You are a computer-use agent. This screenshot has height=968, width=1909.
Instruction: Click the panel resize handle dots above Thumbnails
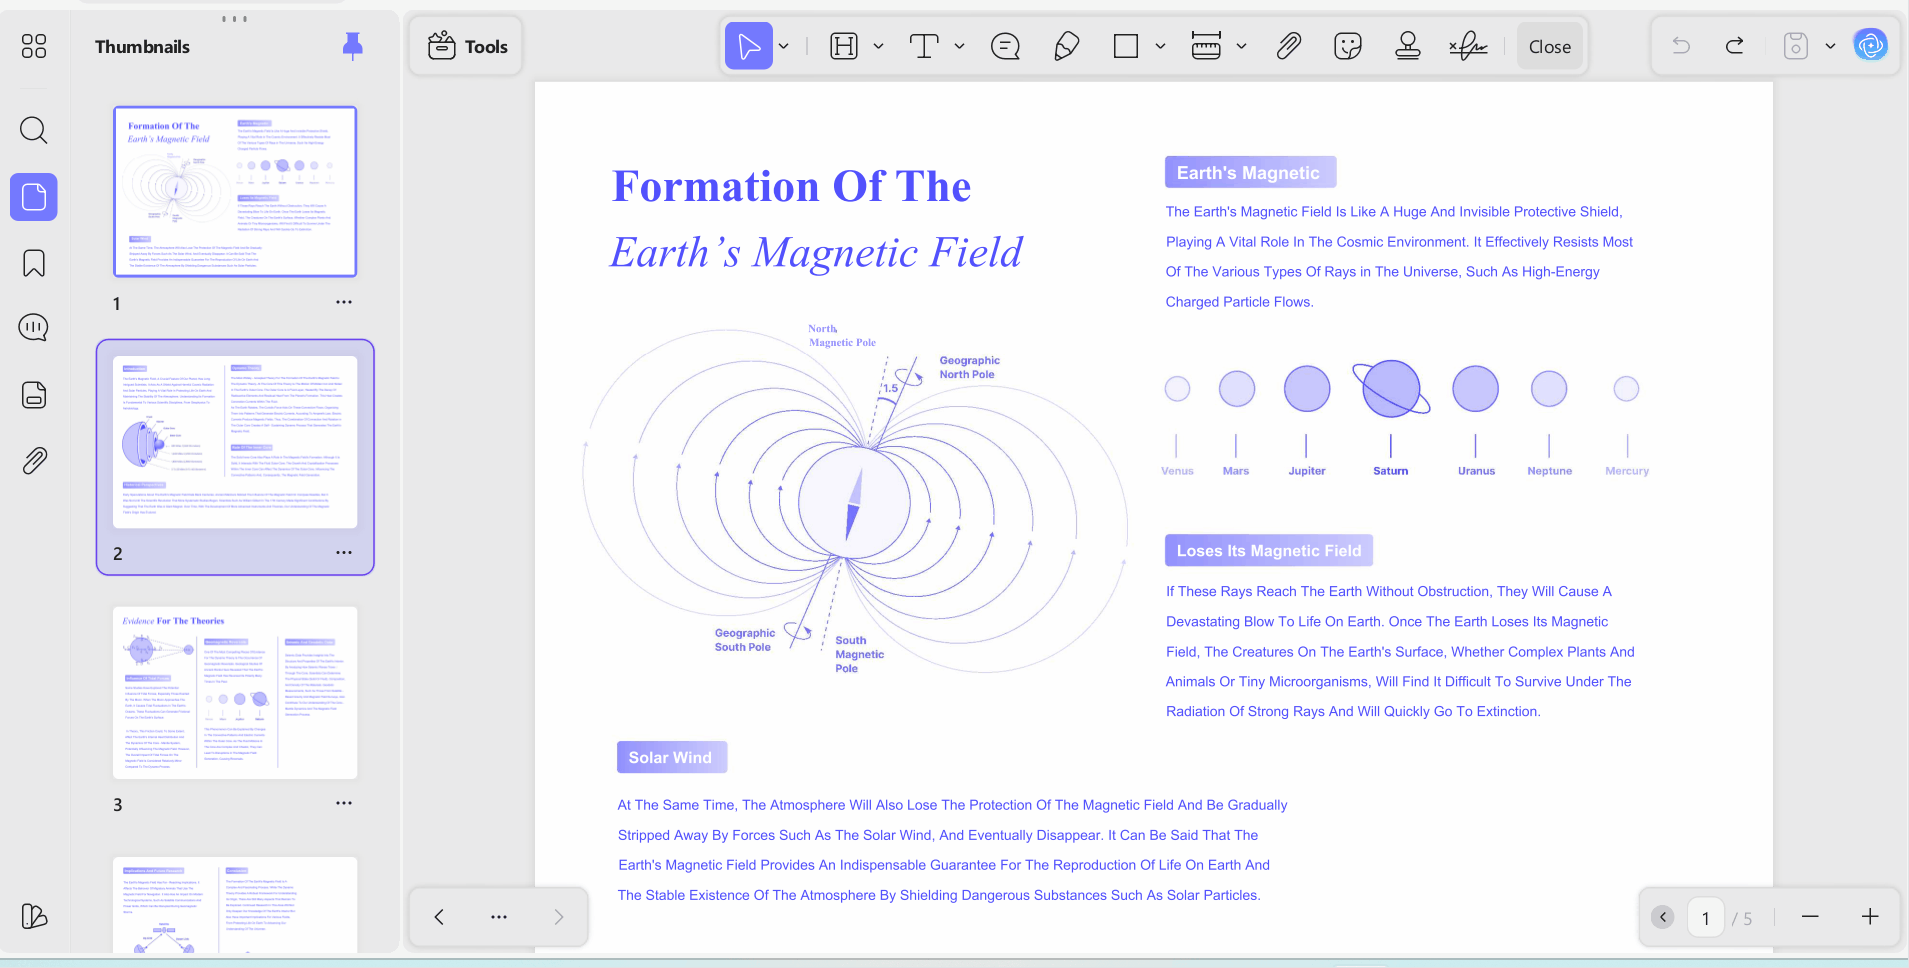pos(235,19)
